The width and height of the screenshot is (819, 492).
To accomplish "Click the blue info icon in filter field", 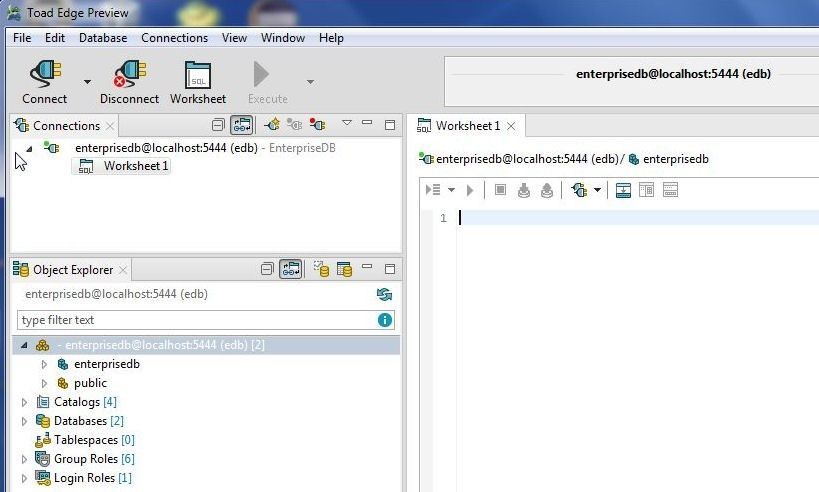I will click(x=385, y=320).
